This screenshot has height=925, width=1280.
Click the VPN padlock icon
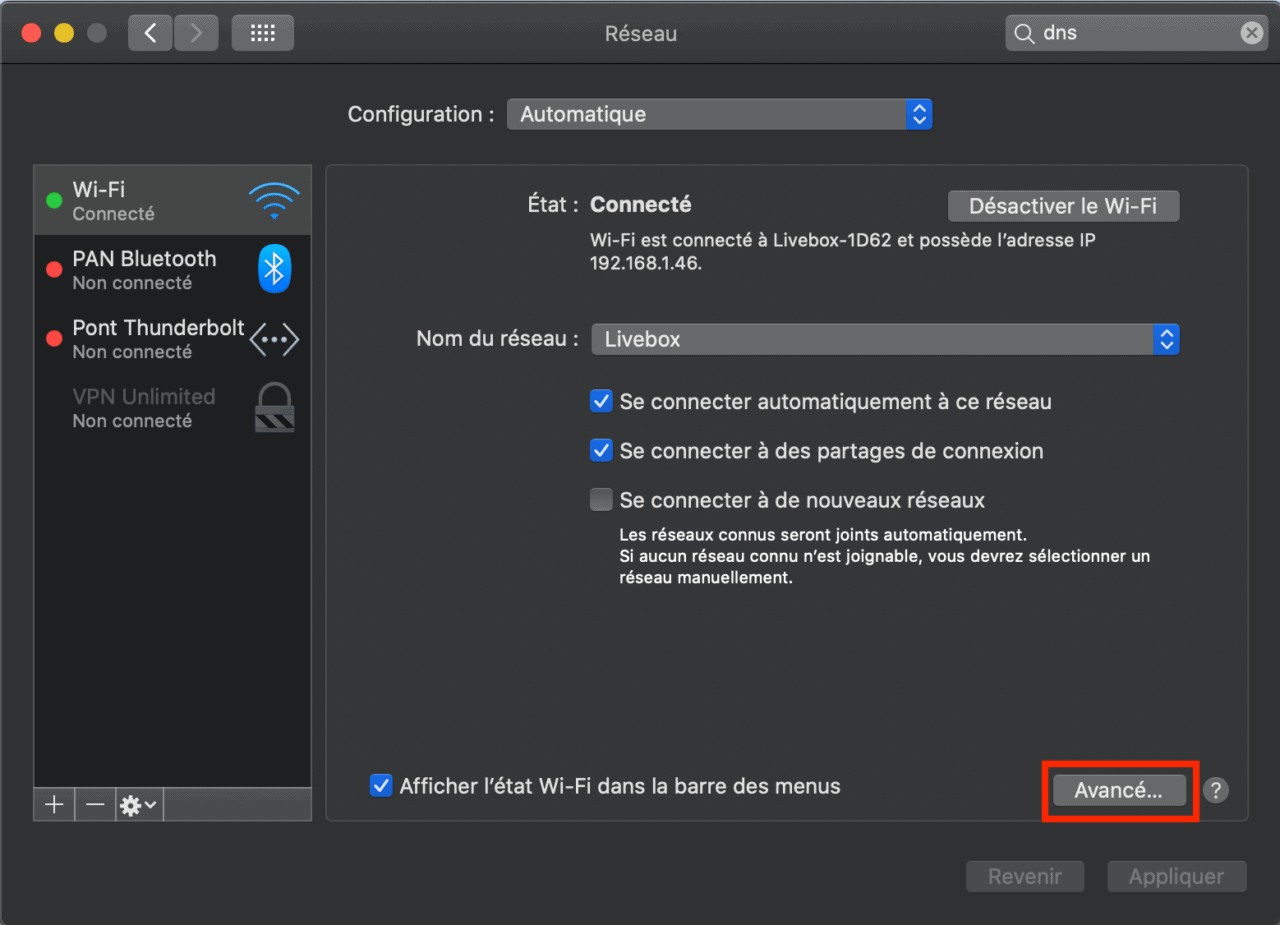point(274,407)
